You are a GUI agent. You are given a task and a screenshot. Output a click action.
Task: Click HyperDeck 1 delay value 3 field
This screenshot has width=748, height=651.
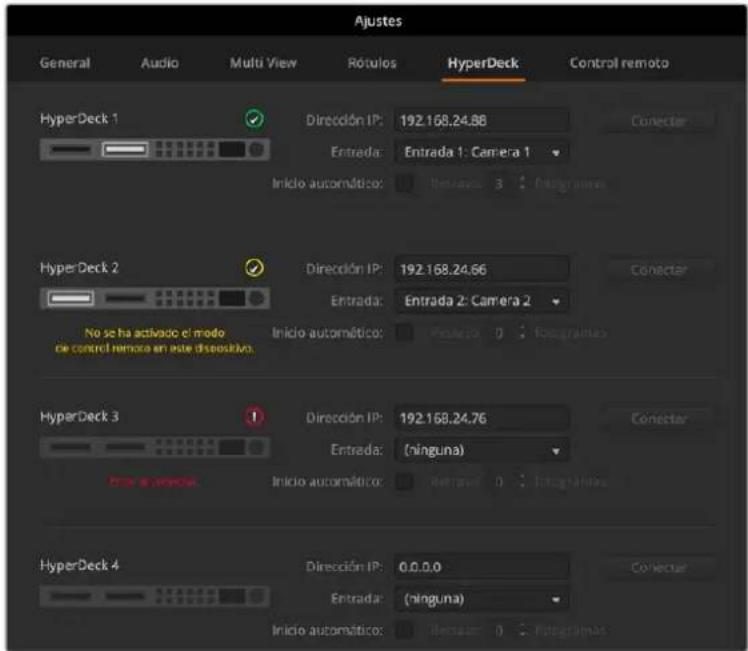pyautogui.click(x=499, y=184)
